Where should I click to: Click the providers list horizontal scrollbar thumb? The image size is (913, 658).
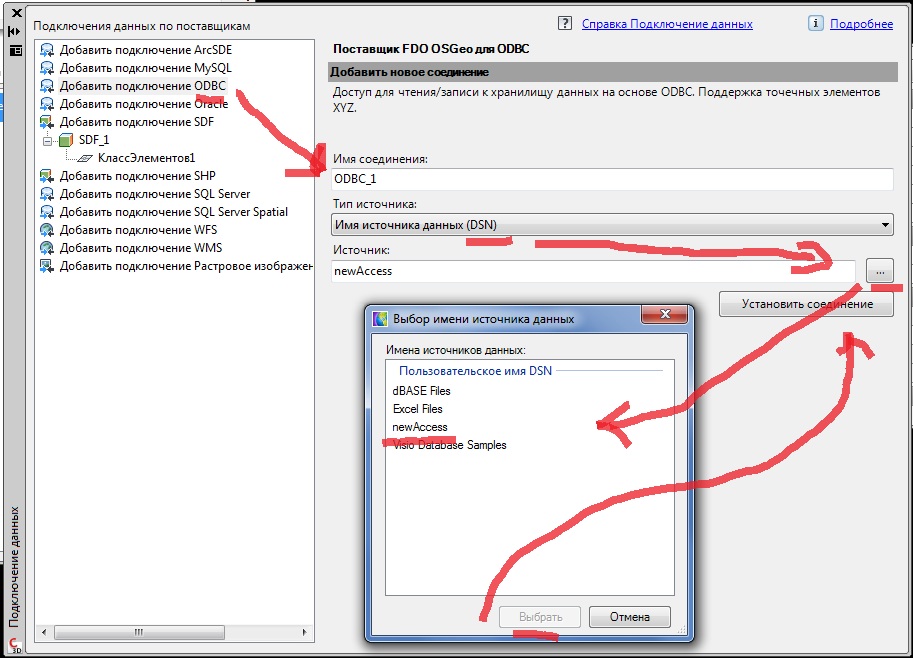point(139,632)
